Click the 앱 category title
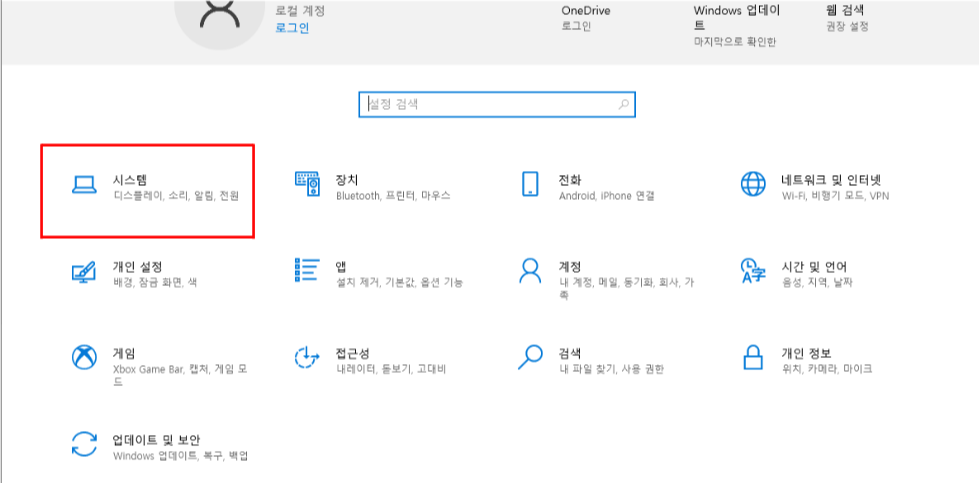979x483 pixels. click(341, 267)
